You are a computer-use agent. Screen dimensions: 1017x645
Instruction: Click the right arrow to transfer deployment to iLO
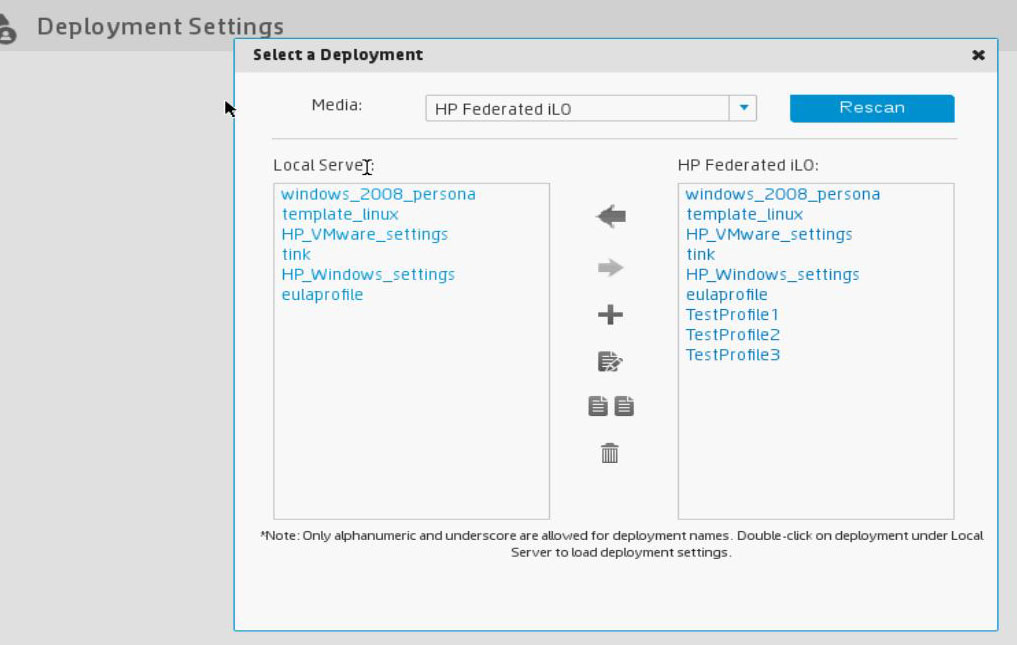pyautogui.click(x=610, y=266)
